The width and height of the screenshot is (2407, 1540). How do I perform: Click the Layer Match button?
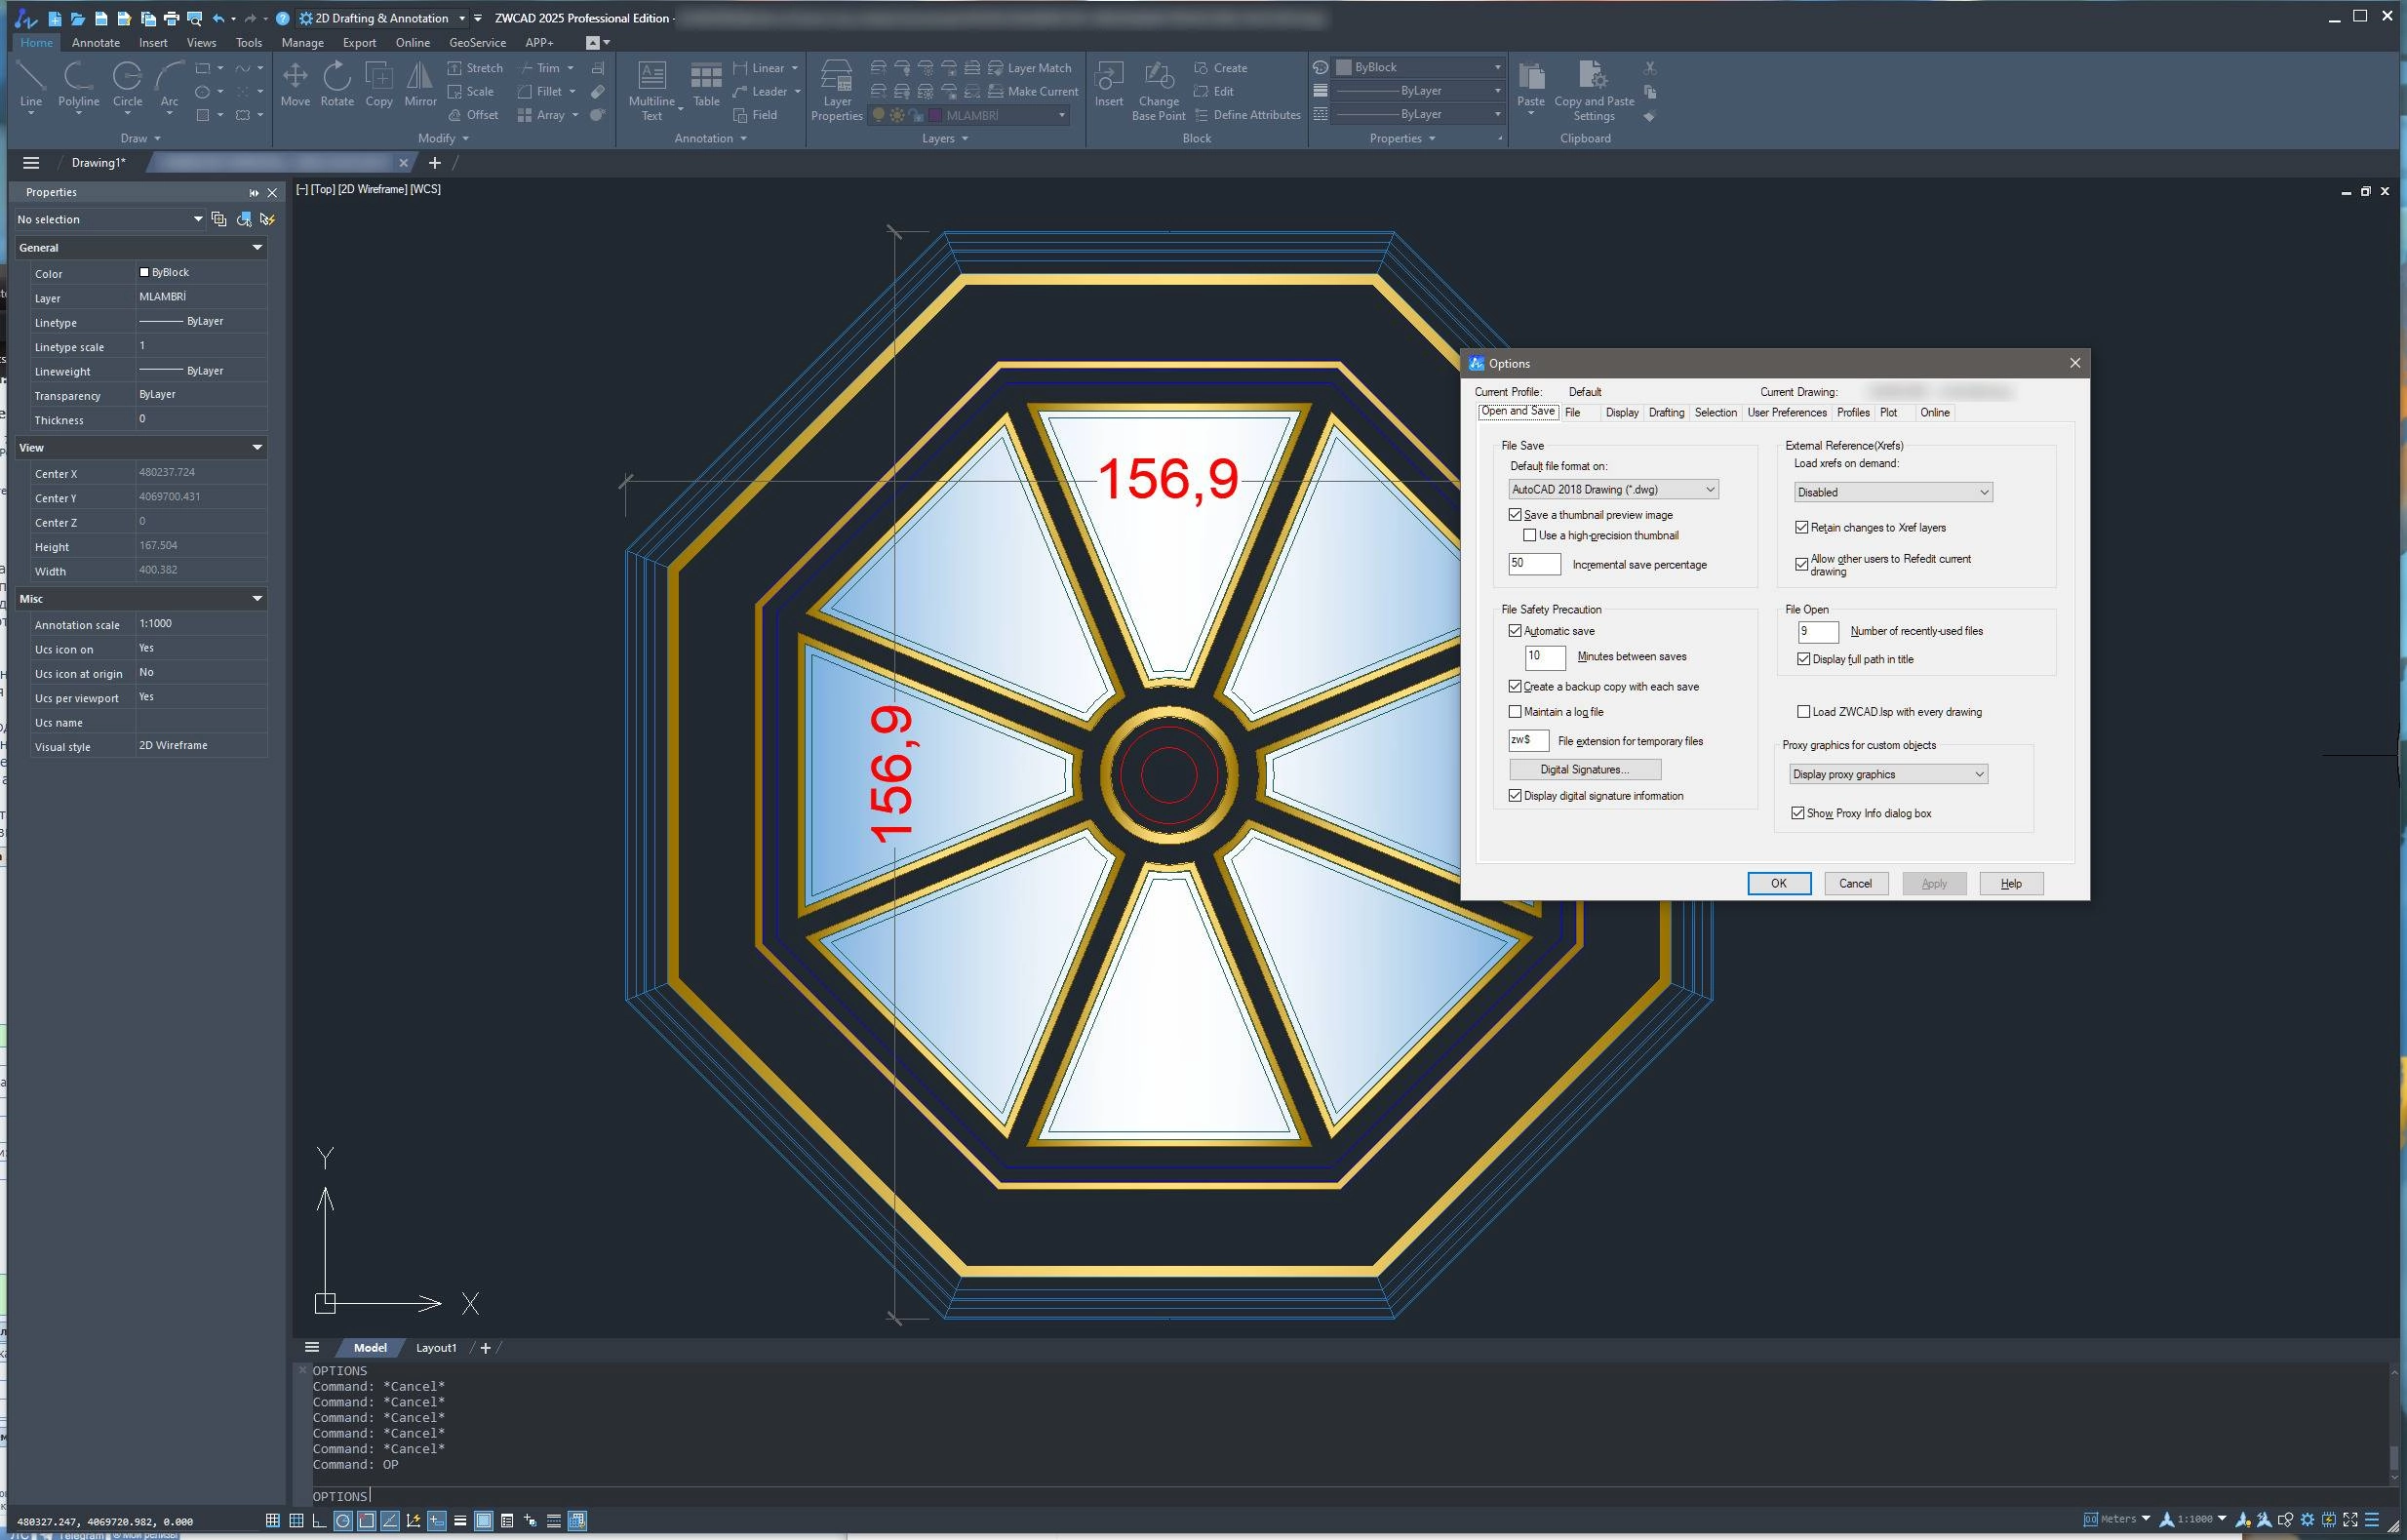pos(1029,68)
